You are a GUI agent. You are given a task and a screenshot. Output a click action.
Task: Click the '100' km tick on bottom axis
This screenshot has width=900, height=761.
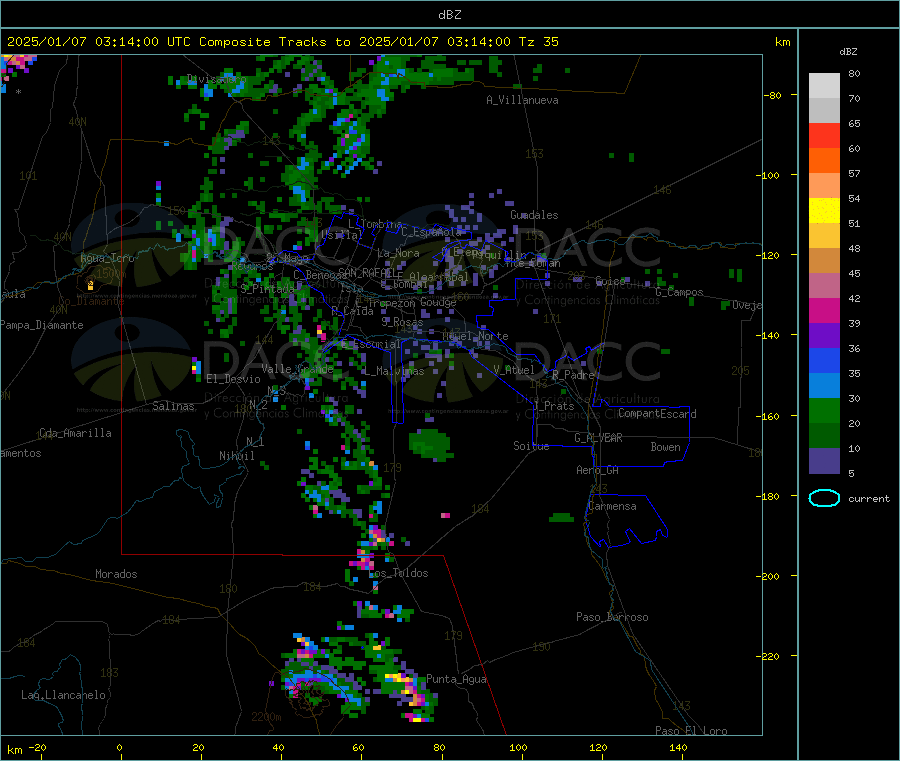pos(518,748)
